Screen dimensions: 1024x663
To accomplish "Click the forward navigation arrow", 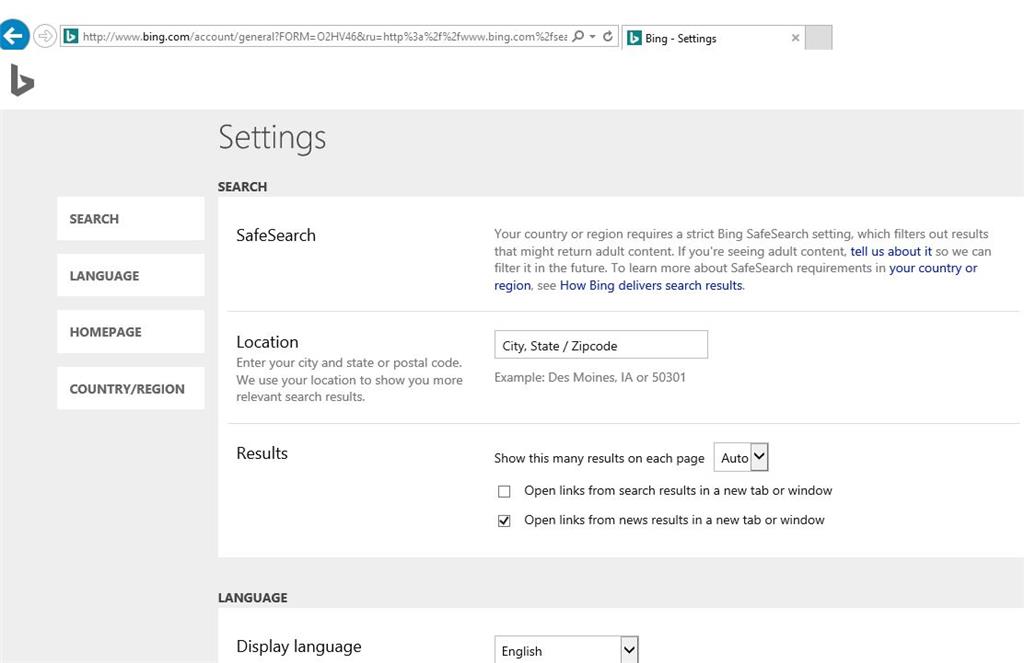I will pyautogui.click(x=44, y=36).
